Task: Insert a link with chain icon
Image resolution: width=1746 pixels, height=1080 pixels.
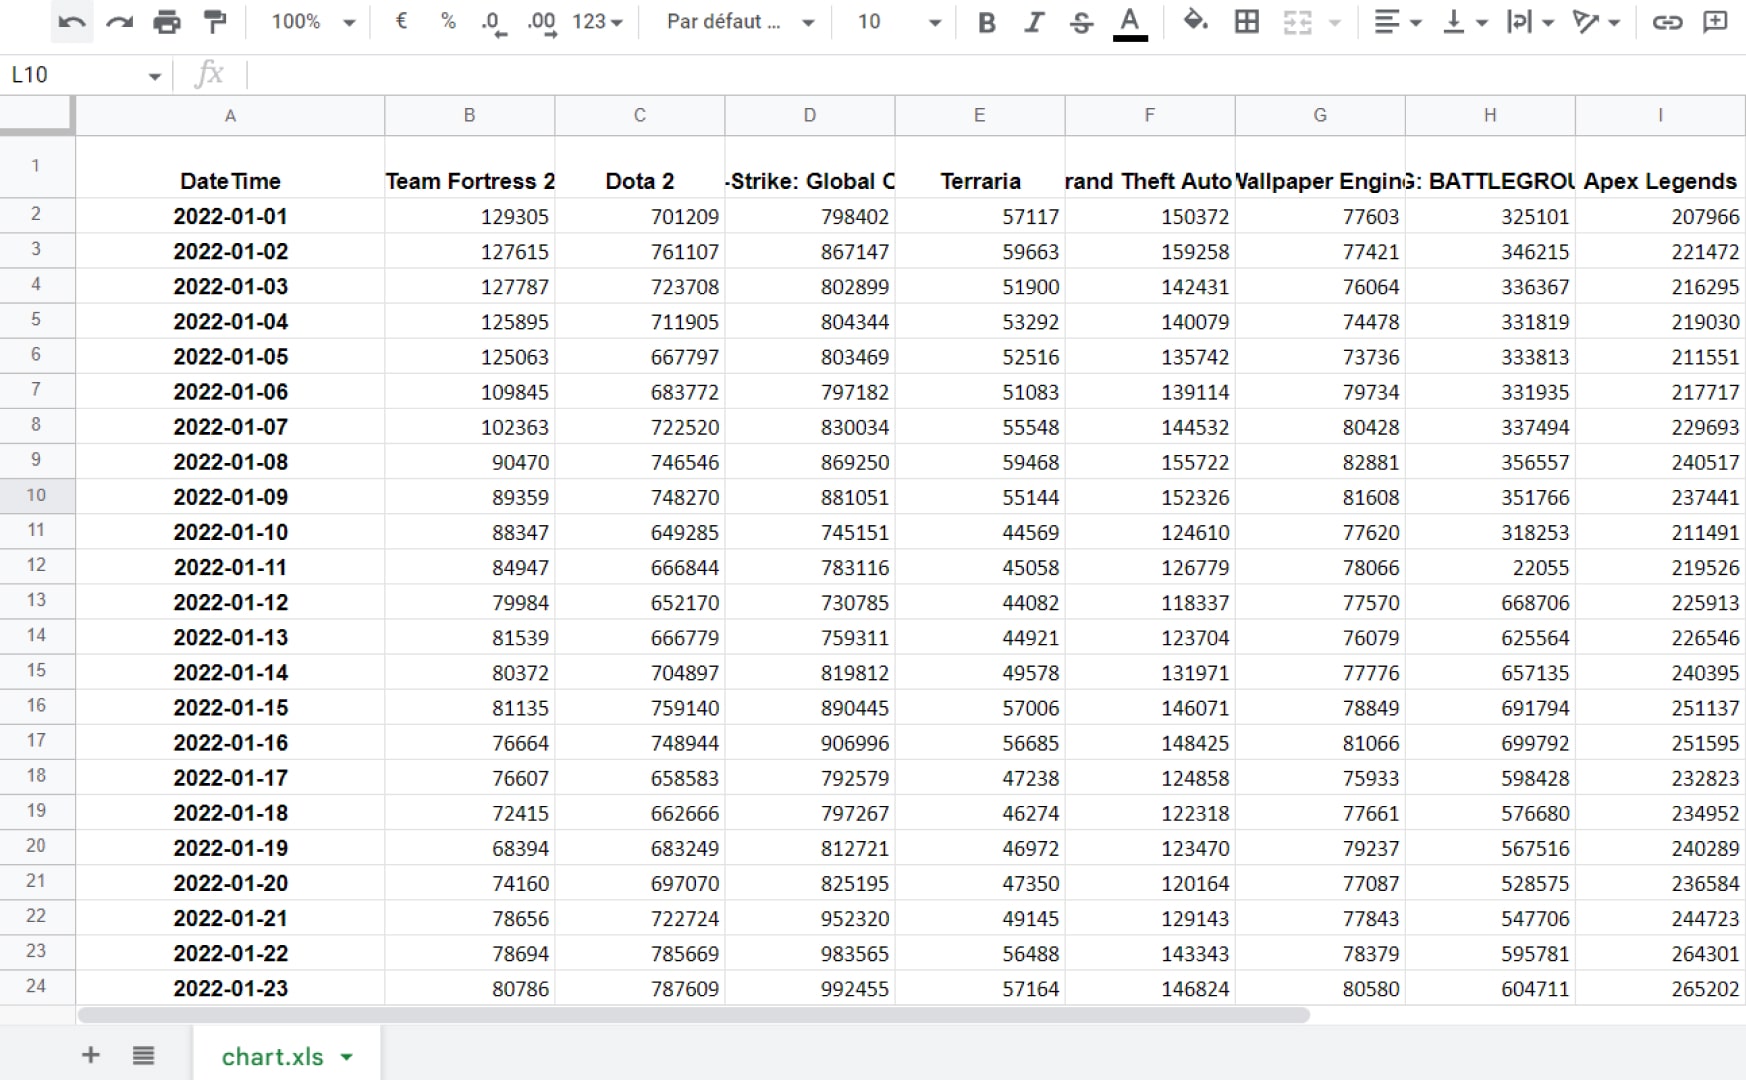Action: coord(1667,22)
